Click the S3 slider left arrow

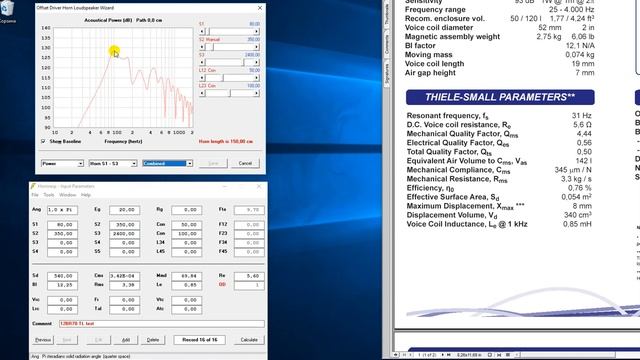pos(202,62)
